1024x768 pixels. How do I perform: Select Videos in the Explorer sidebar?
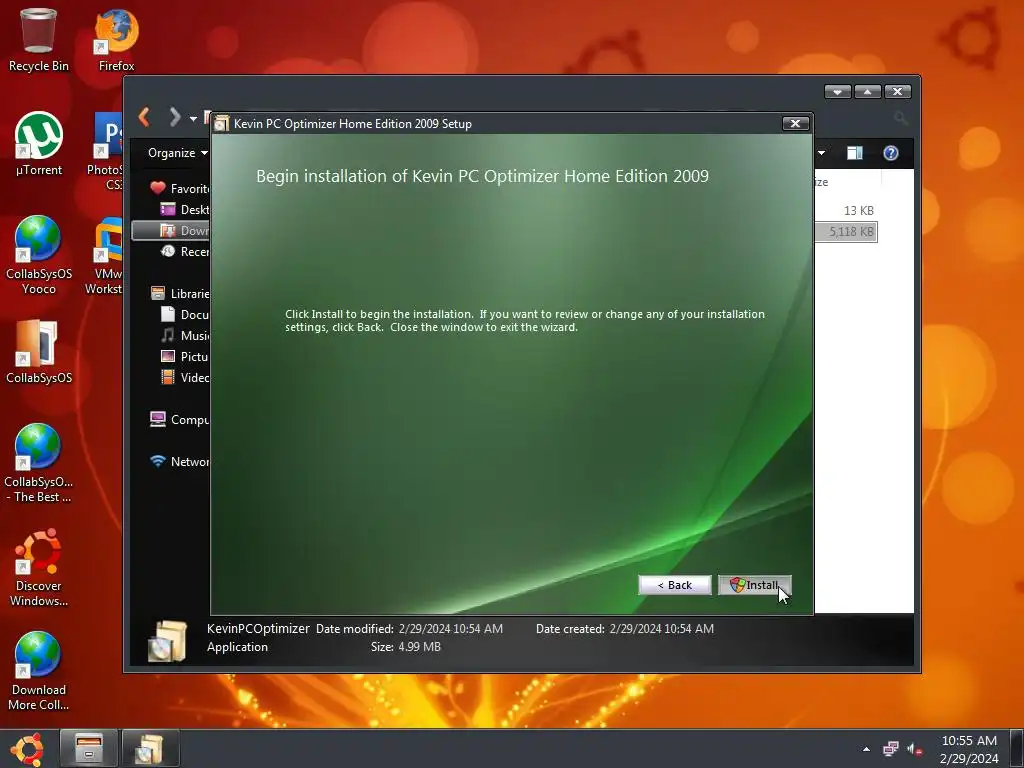coord(185,377)
